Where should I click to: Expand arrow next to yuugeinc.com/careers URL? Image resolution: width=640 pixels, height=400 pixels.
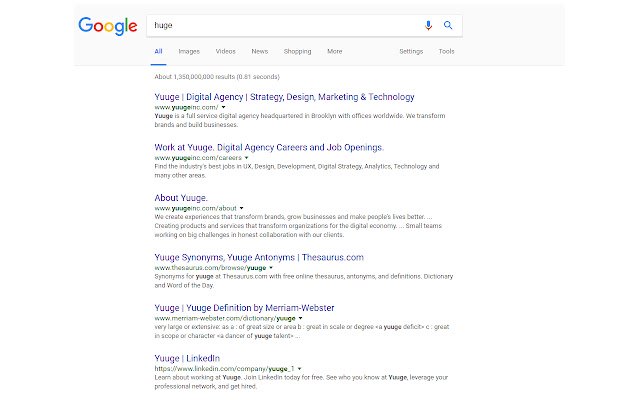(247, 158)
